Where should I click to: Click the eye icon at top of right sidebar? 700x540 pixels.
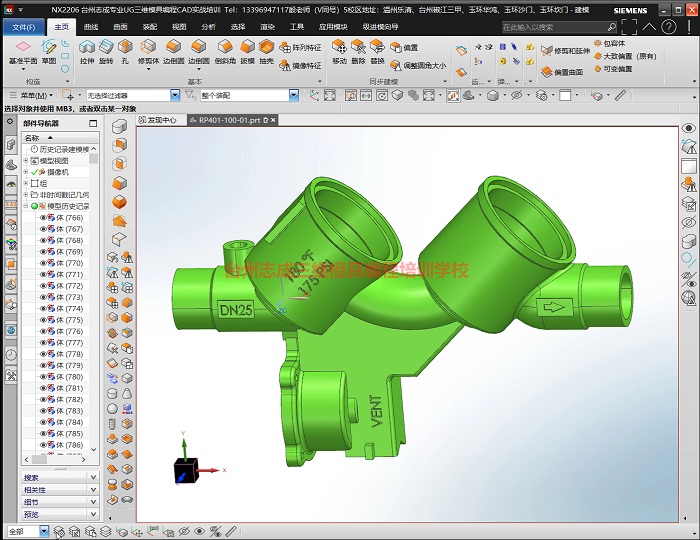(688, 128)
